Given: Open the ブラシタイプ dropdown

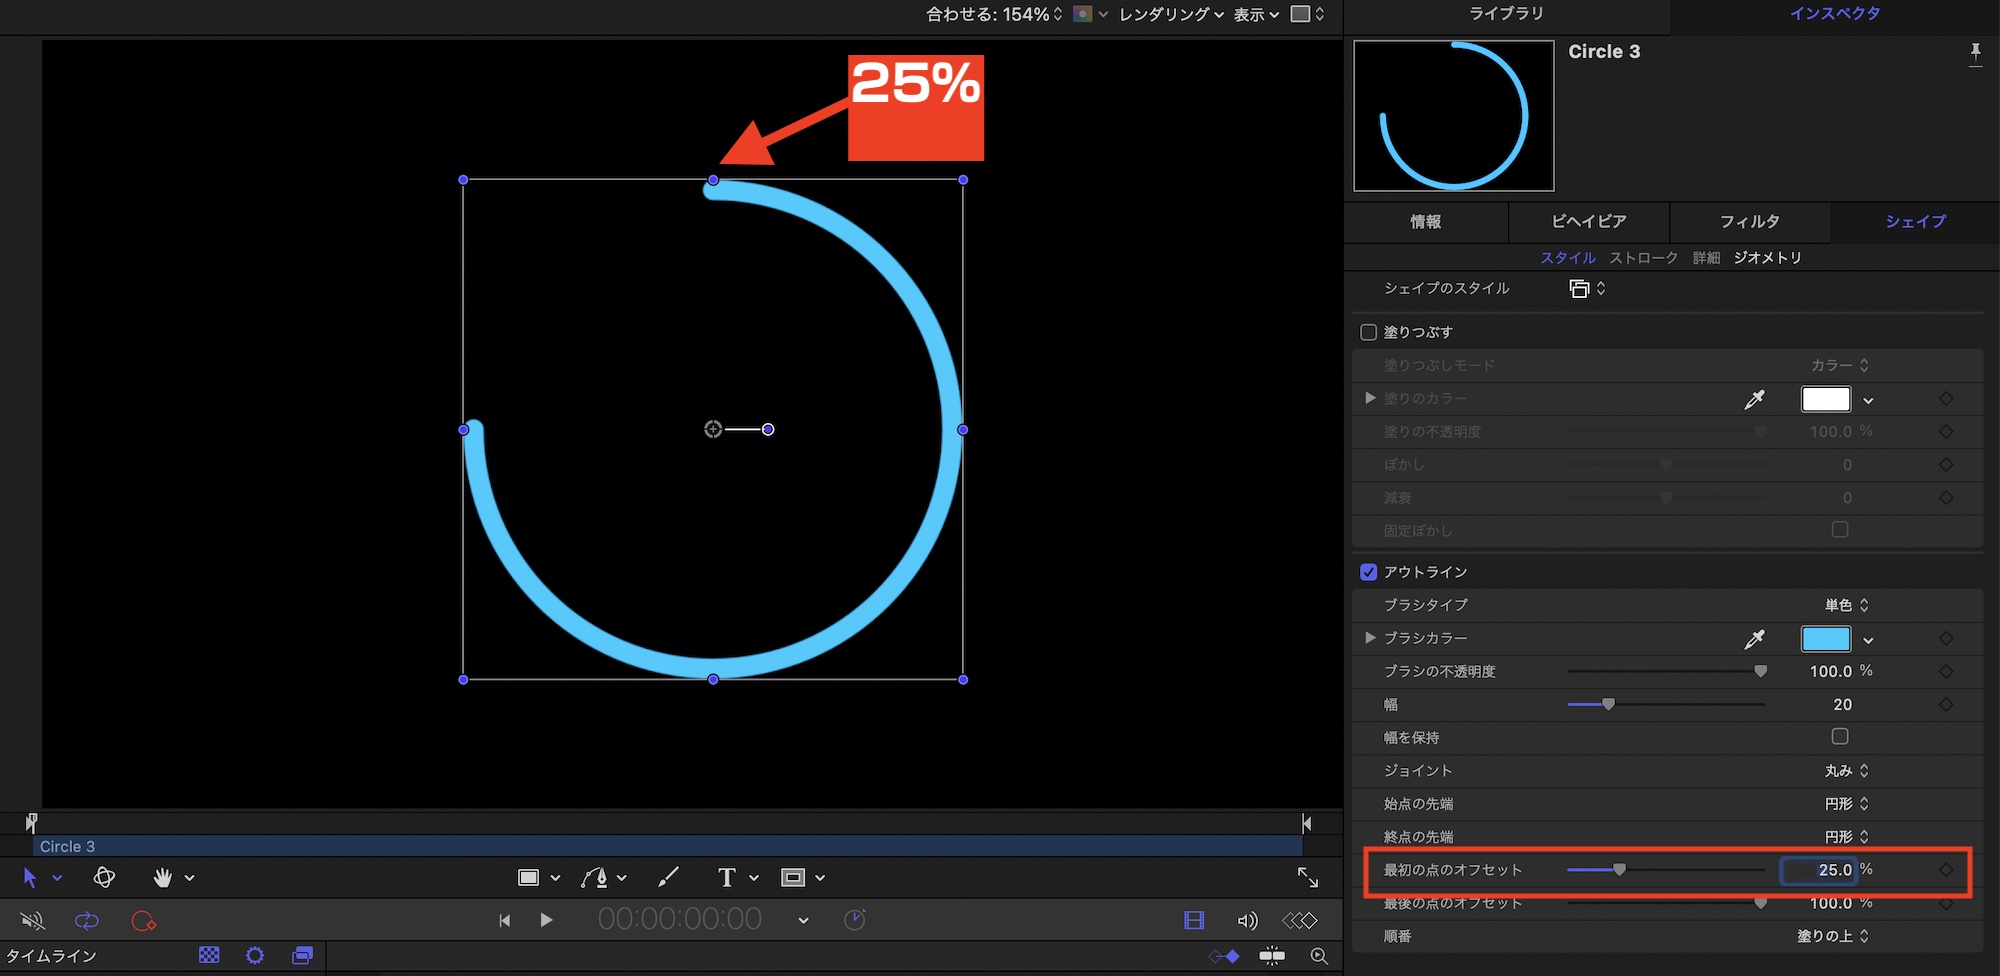Looking at the screenshot, I should (1846, 605).
